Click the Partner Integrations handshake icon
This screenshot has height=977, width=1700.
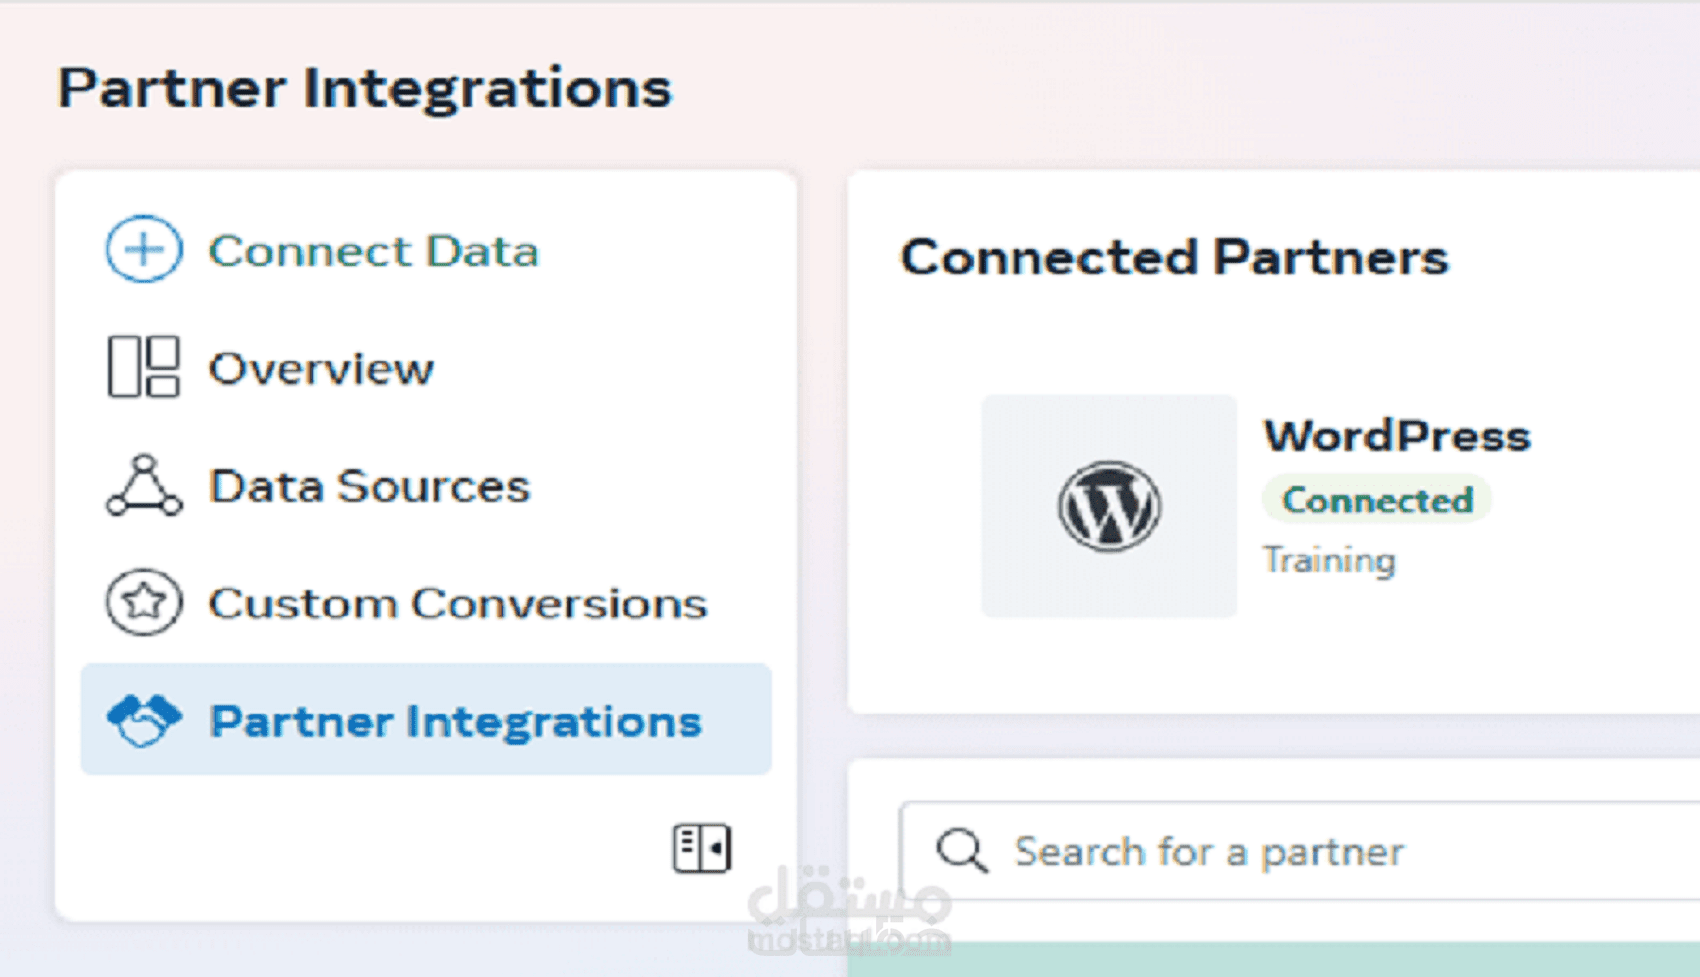tap(144, 720)
